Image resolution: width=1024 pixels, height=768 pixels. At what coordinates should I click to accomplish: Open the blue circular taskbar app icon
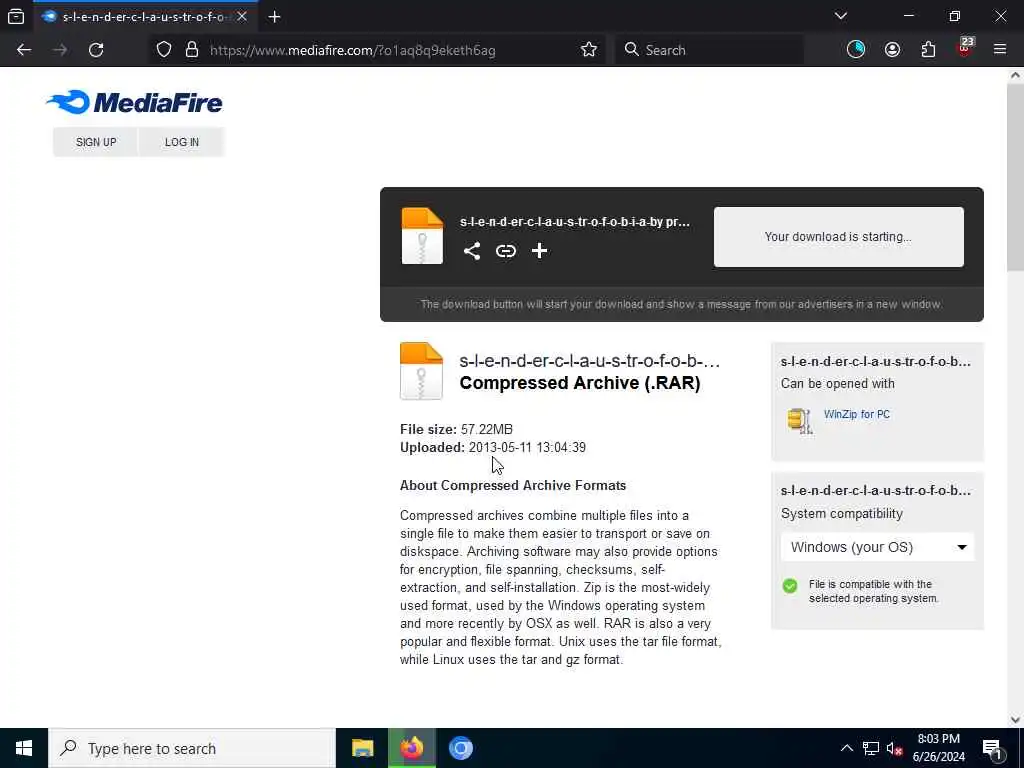point(460,748)
